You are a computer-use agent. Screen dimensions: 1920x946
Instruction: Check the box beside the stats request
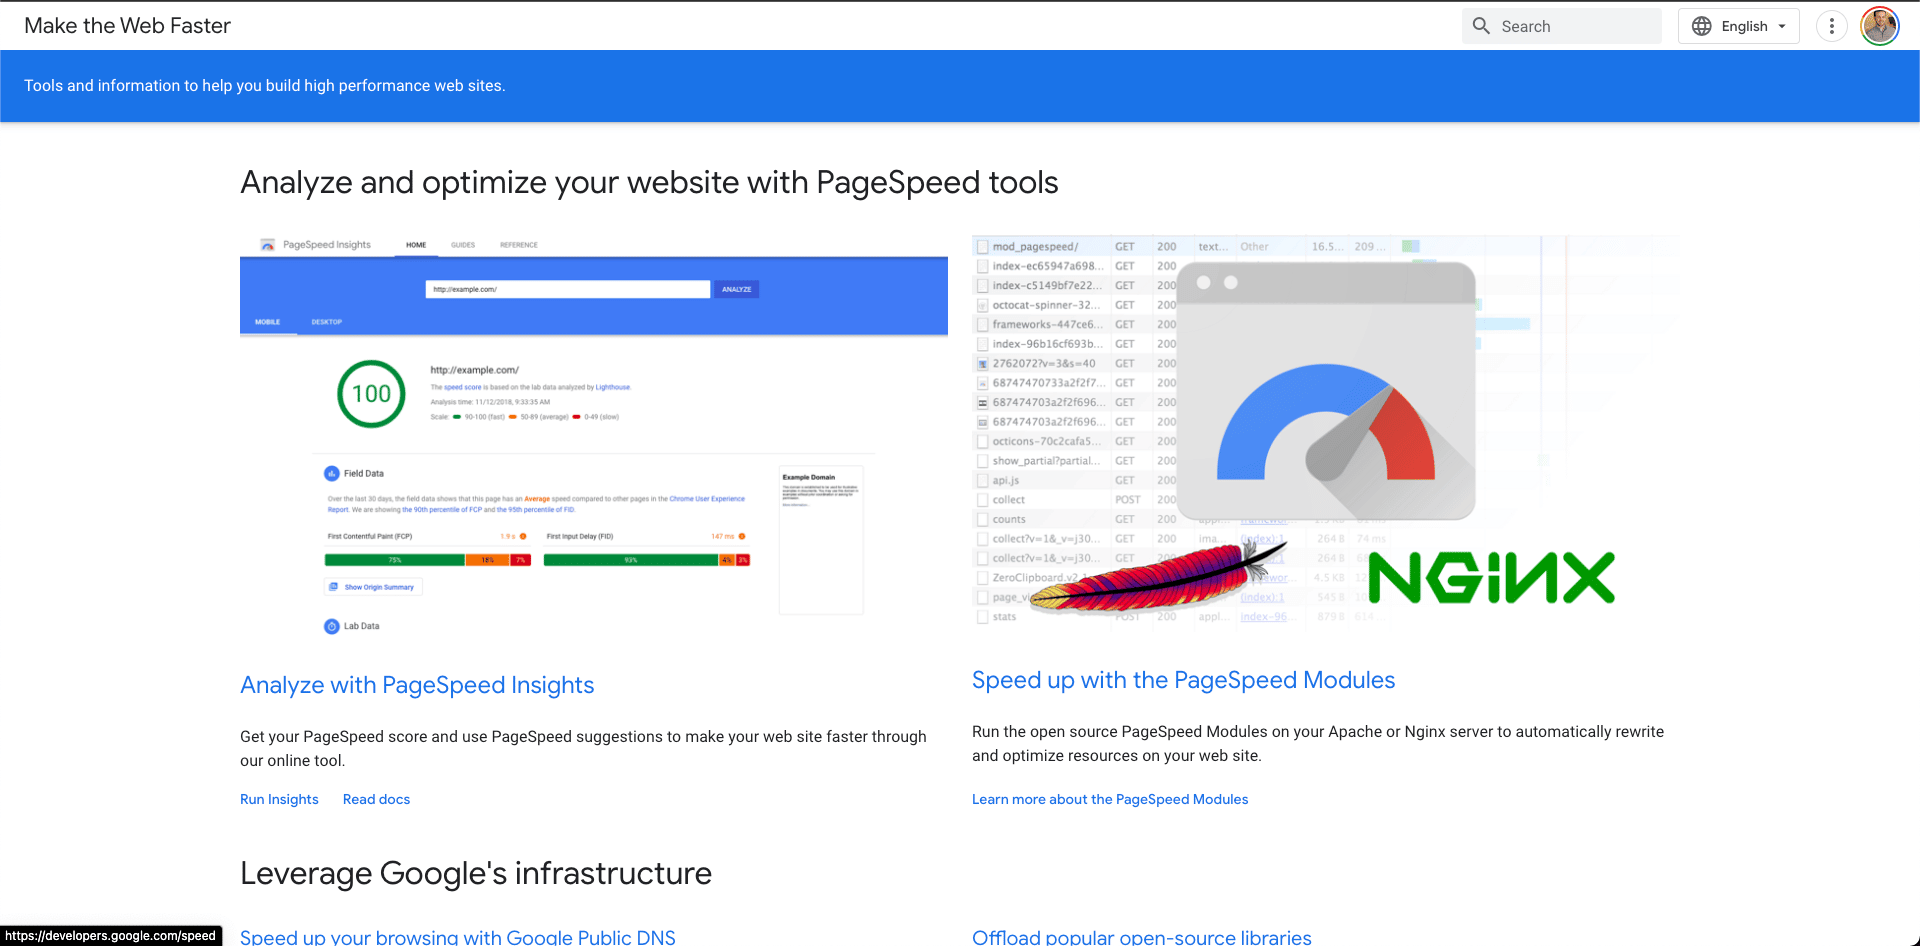982,617
